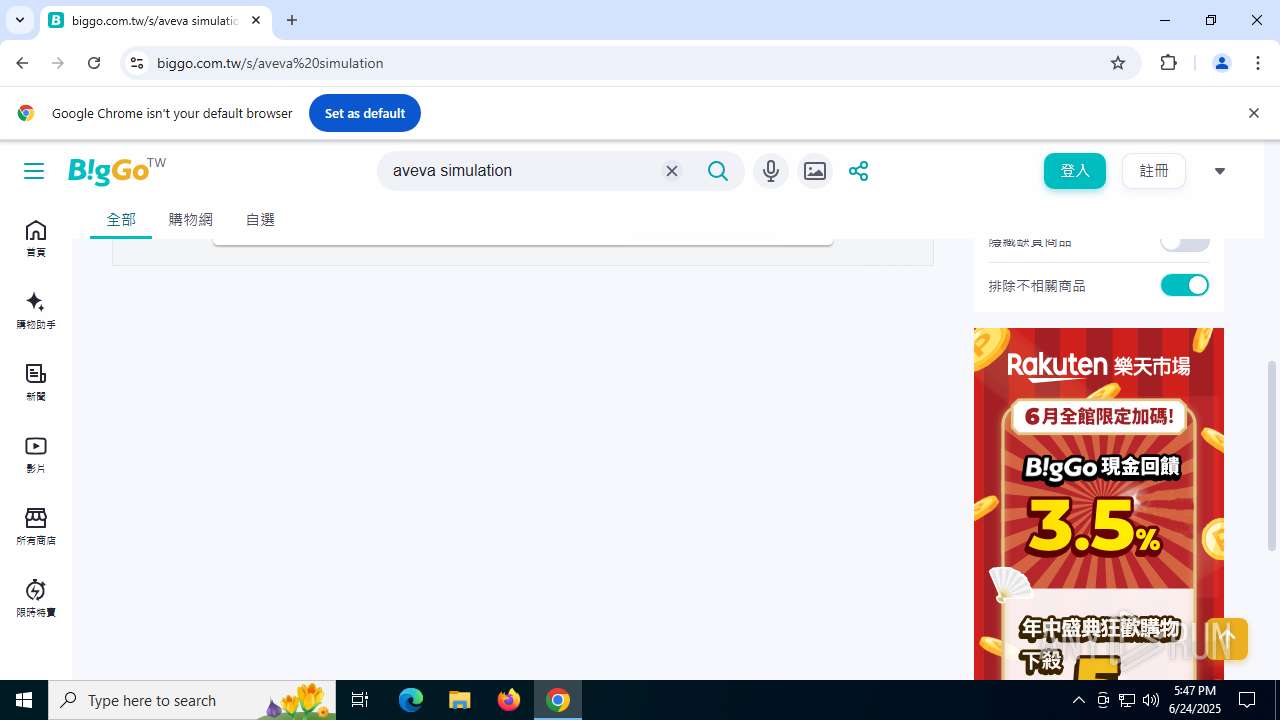Bookmark this page with star icon
The image size is (1280, 720).
click(1118, 63)
